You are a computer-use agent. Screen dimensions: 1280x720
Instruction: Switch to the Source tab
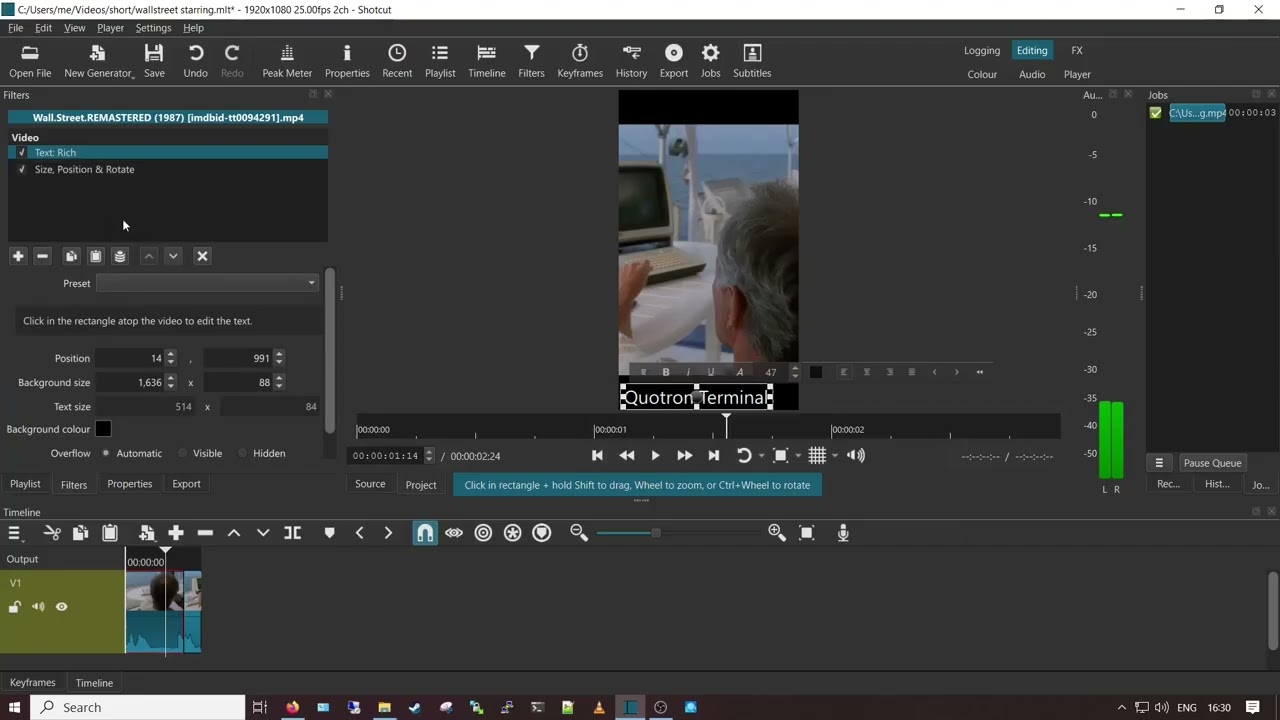pos(370,484)
